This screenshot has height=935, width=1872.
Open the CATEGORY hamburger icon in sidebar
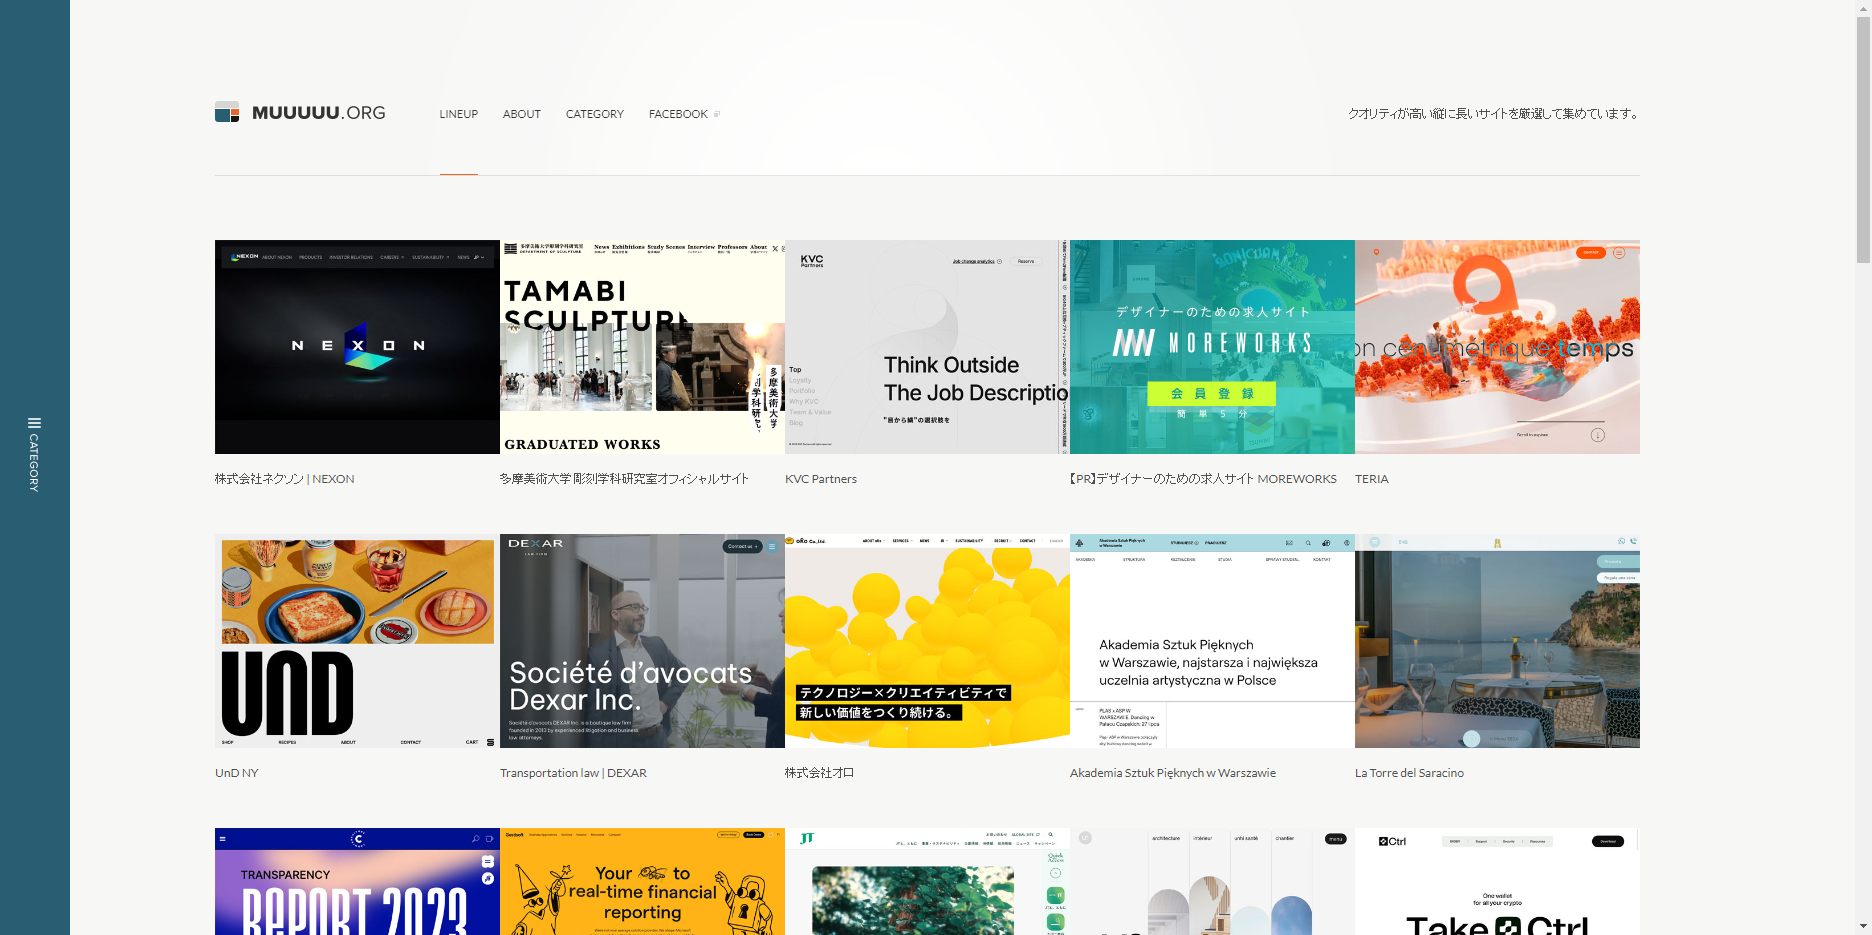coord(34,423)
